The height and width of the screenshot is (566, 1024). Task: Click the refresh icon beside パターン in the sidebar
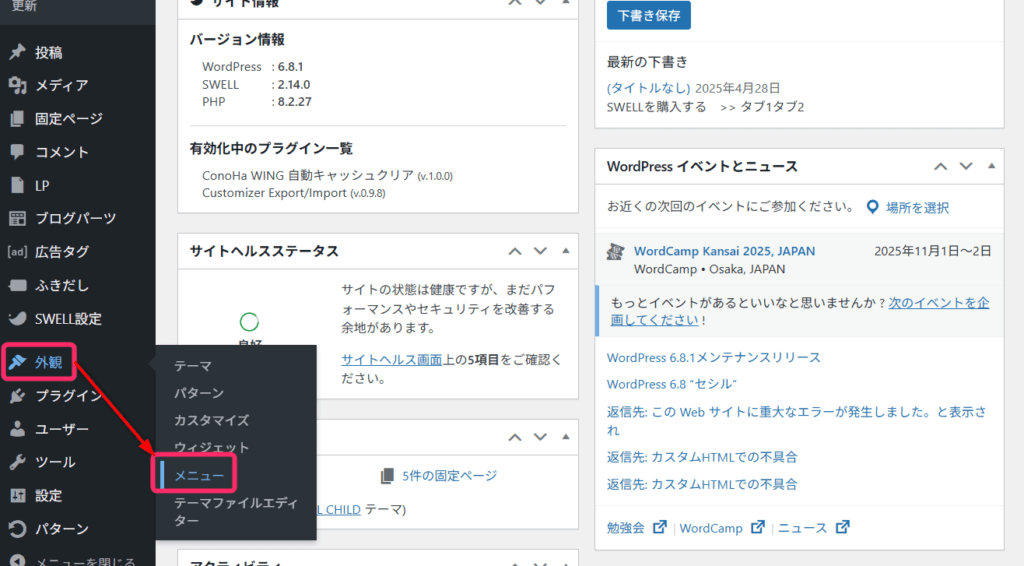pyautogui.click(x=18, y=529)
